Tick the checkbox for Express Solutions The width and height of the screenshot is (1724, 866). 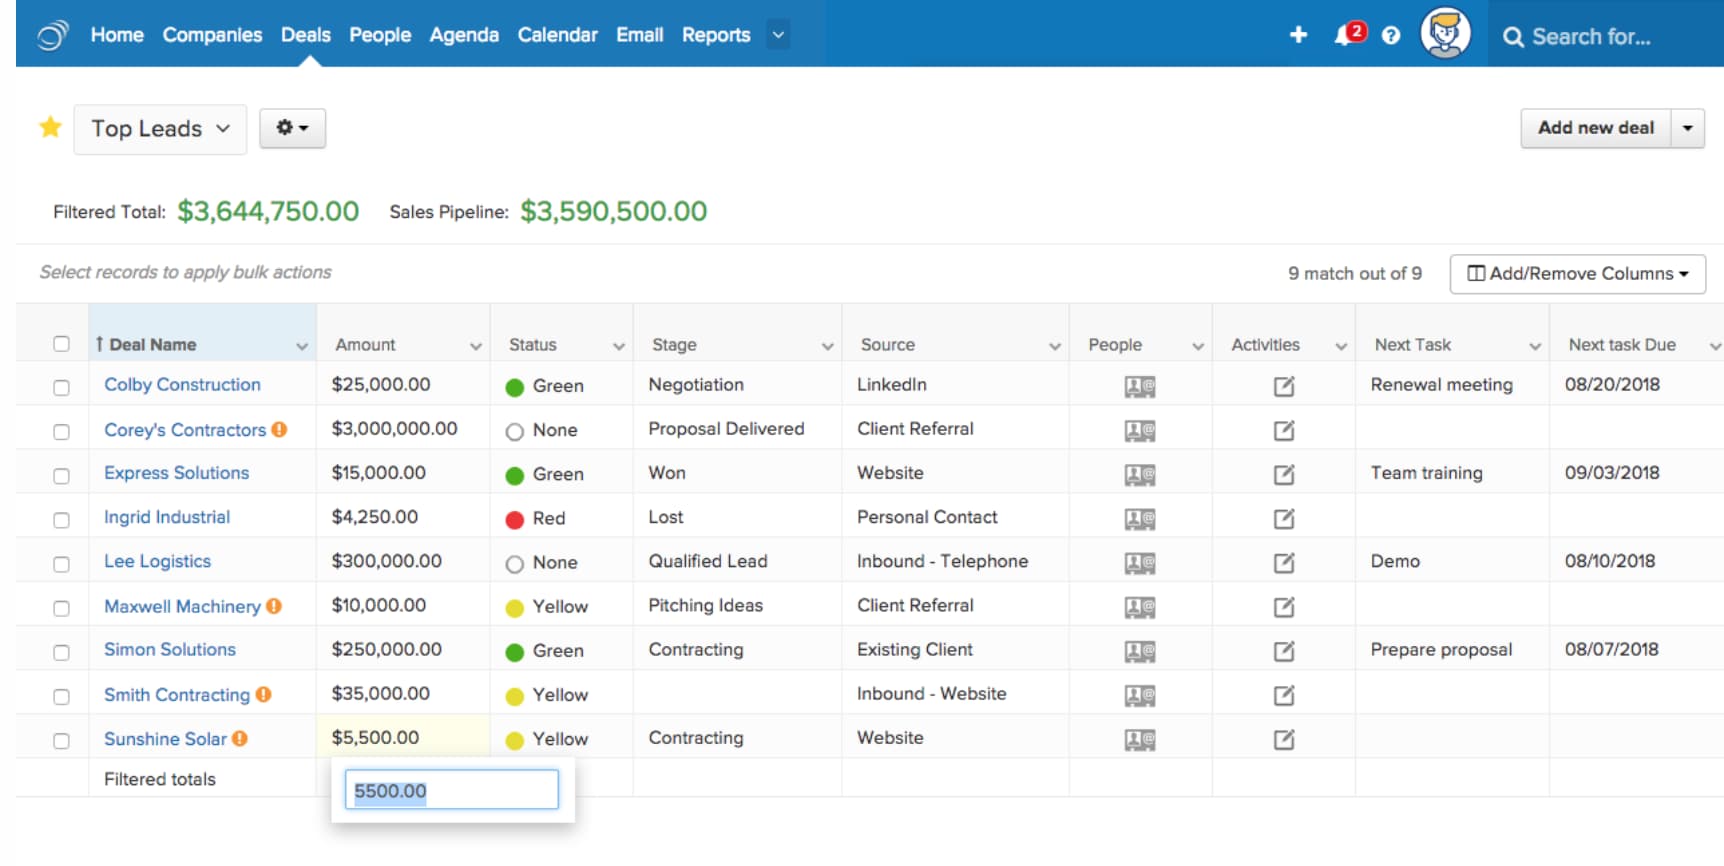click(61, 475)
